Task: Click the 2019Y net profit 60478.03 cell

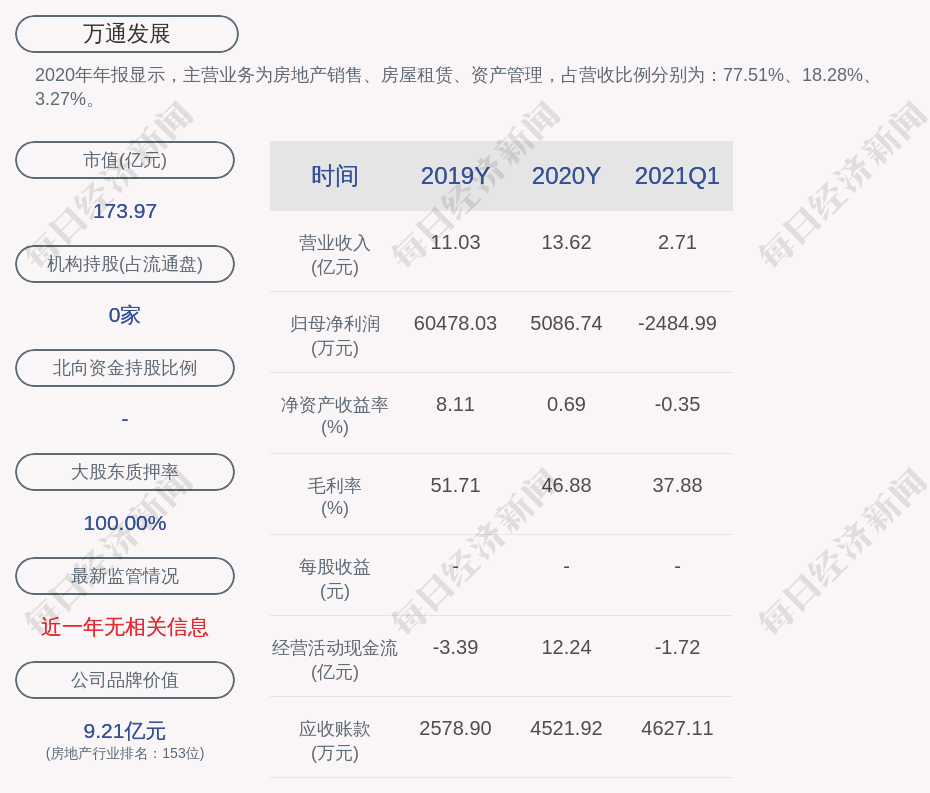Action: tap(455, 324)
